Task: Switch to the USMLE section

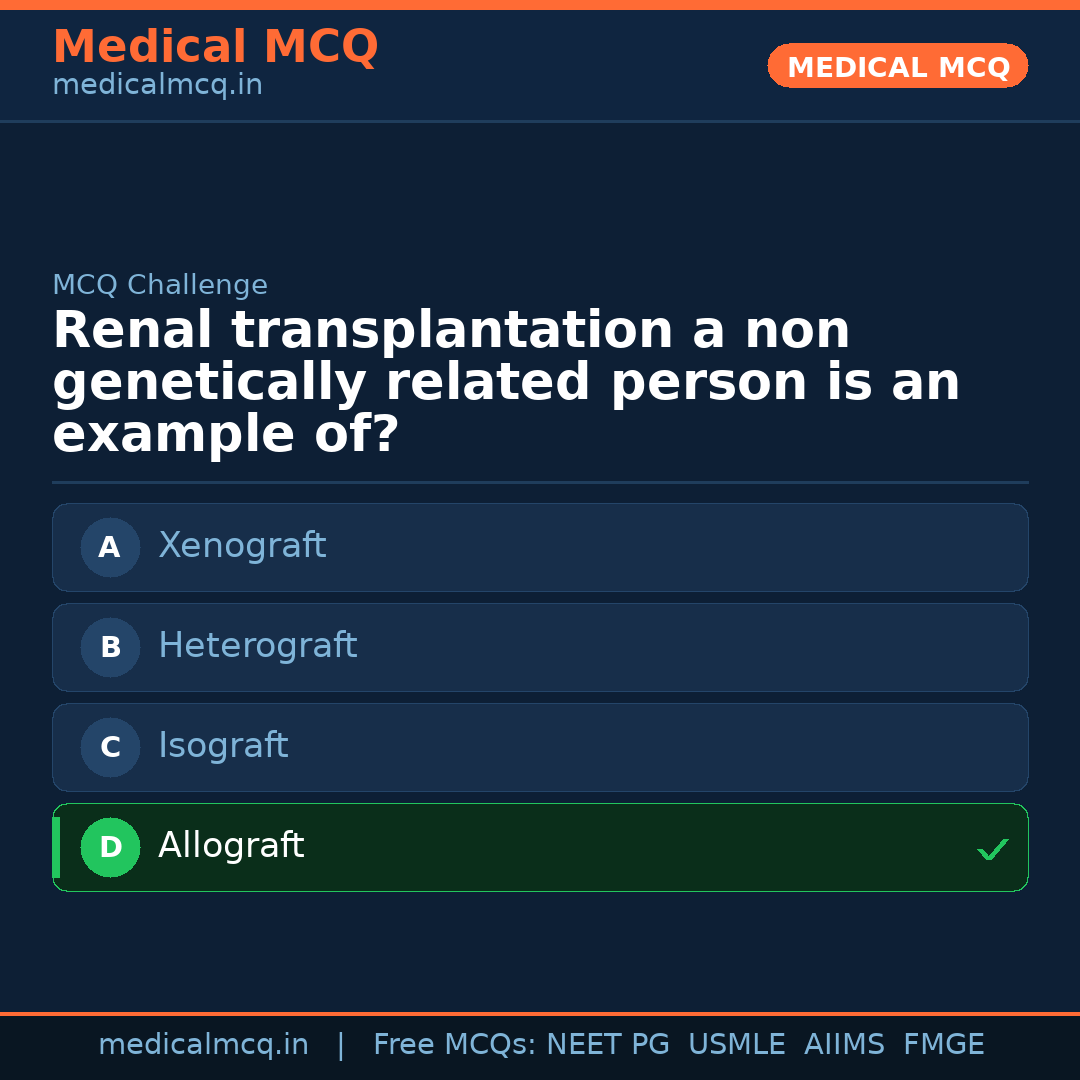Action: 737,1043
